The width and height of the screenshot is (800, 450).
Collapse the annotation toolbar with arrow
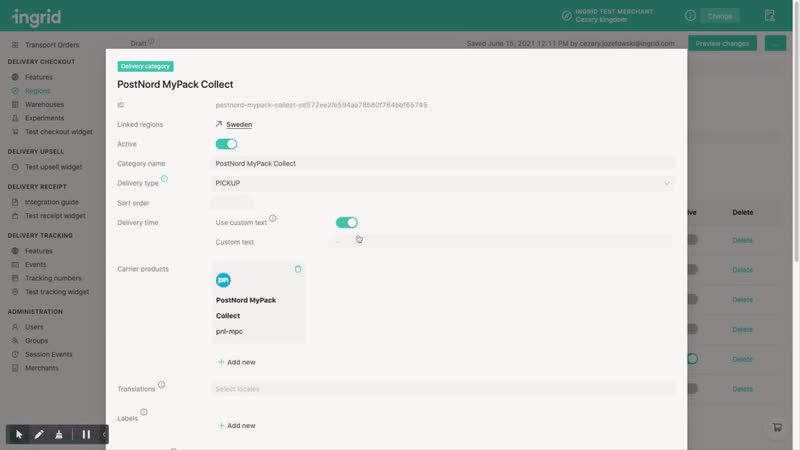click(x=103, y=434)
